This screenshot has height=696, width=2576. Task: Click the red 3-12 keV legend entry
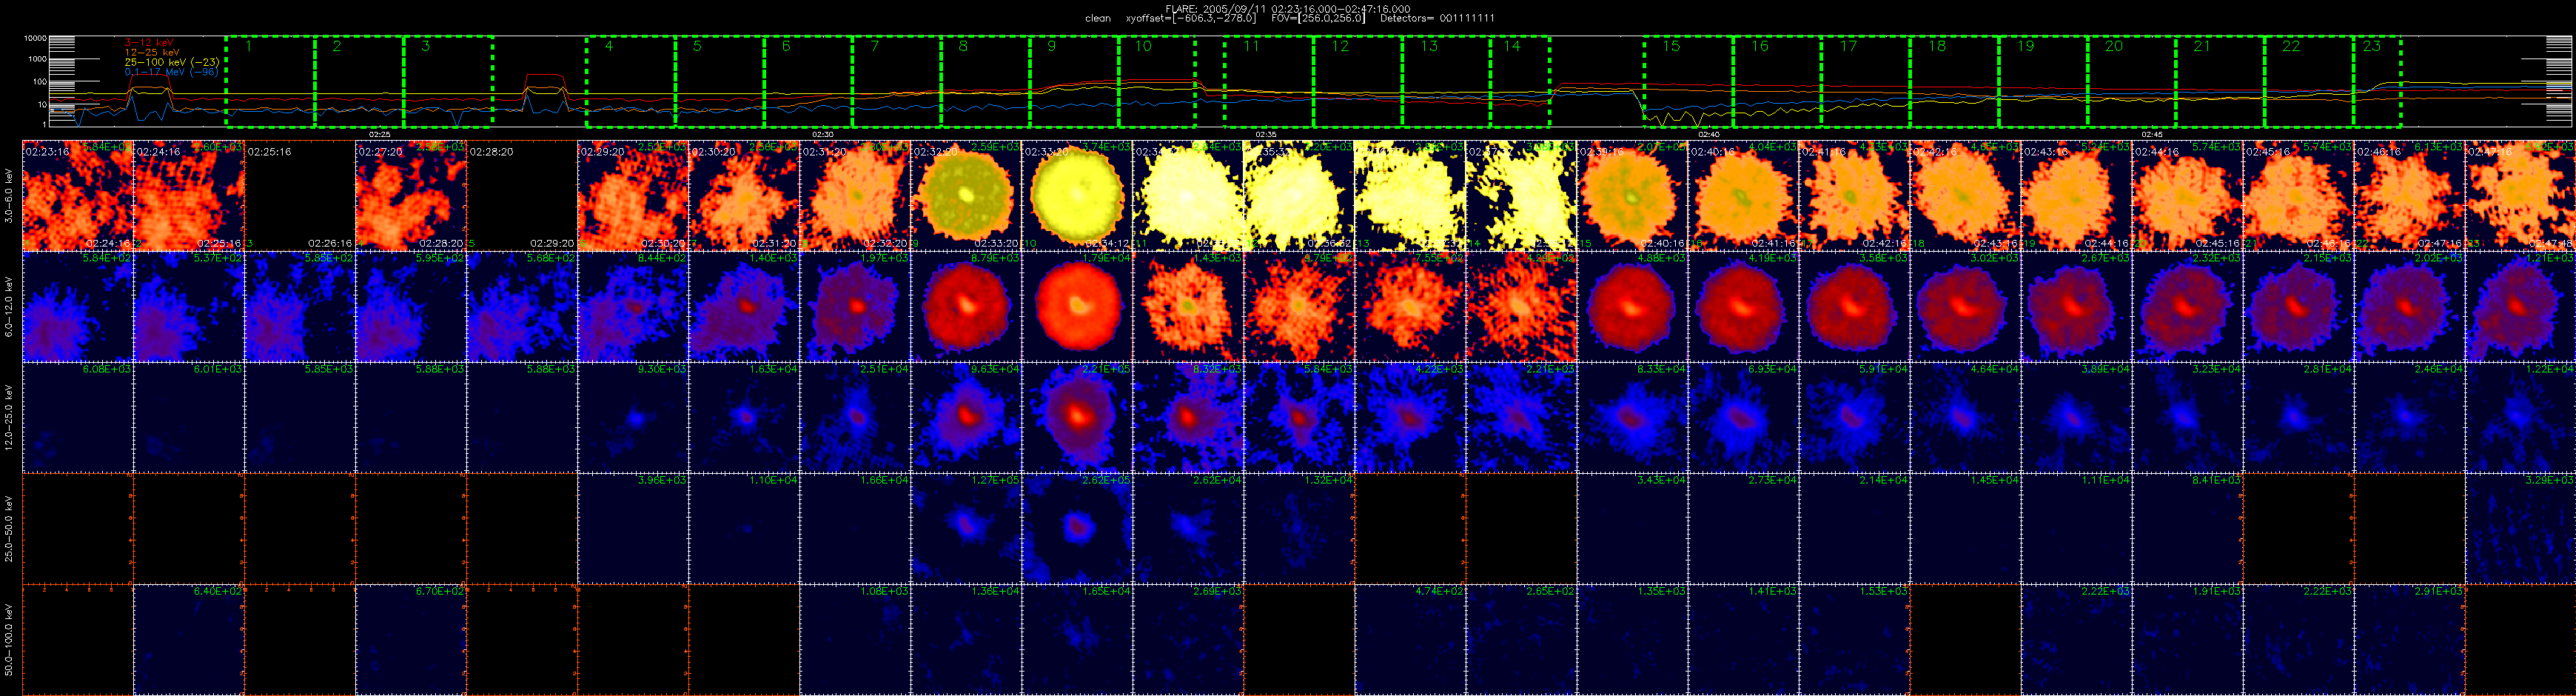pyautogui.click(x=149, y=42)
